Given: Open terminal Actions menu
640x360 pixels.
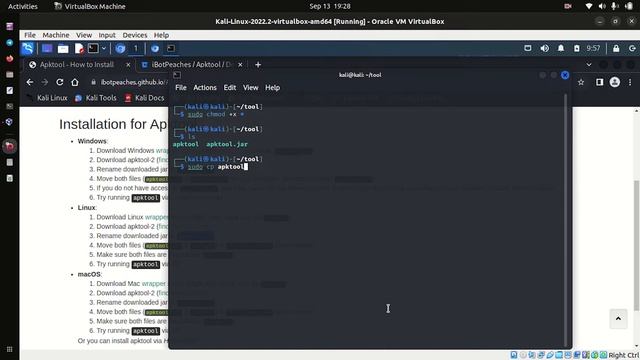Looking at the screenshot, I should pos(205,88).
